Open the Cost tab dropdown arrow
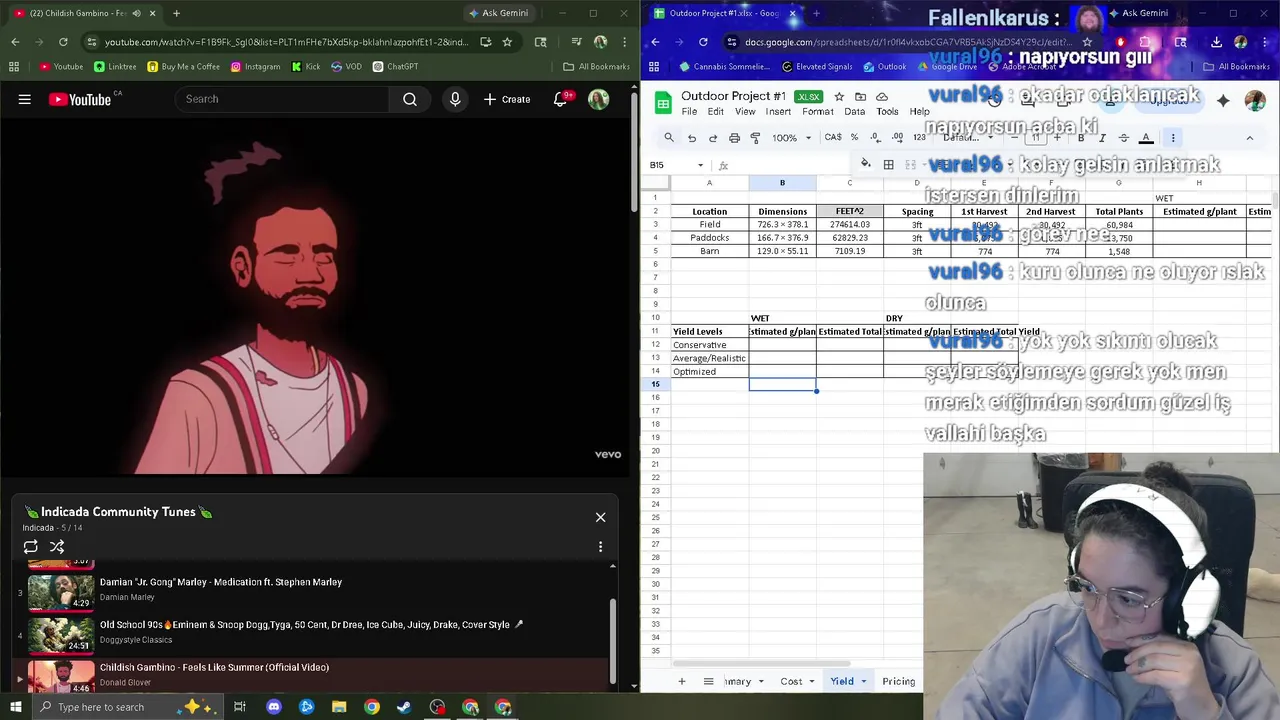Screen dimensions: 1280x720 pos(812,681)
